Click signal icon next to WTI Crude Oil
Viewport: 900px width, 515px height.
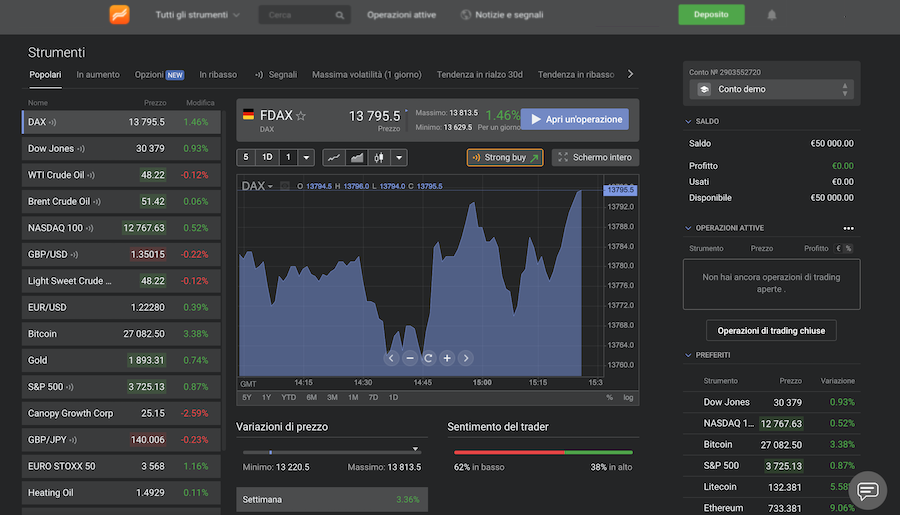coord(91,175)
